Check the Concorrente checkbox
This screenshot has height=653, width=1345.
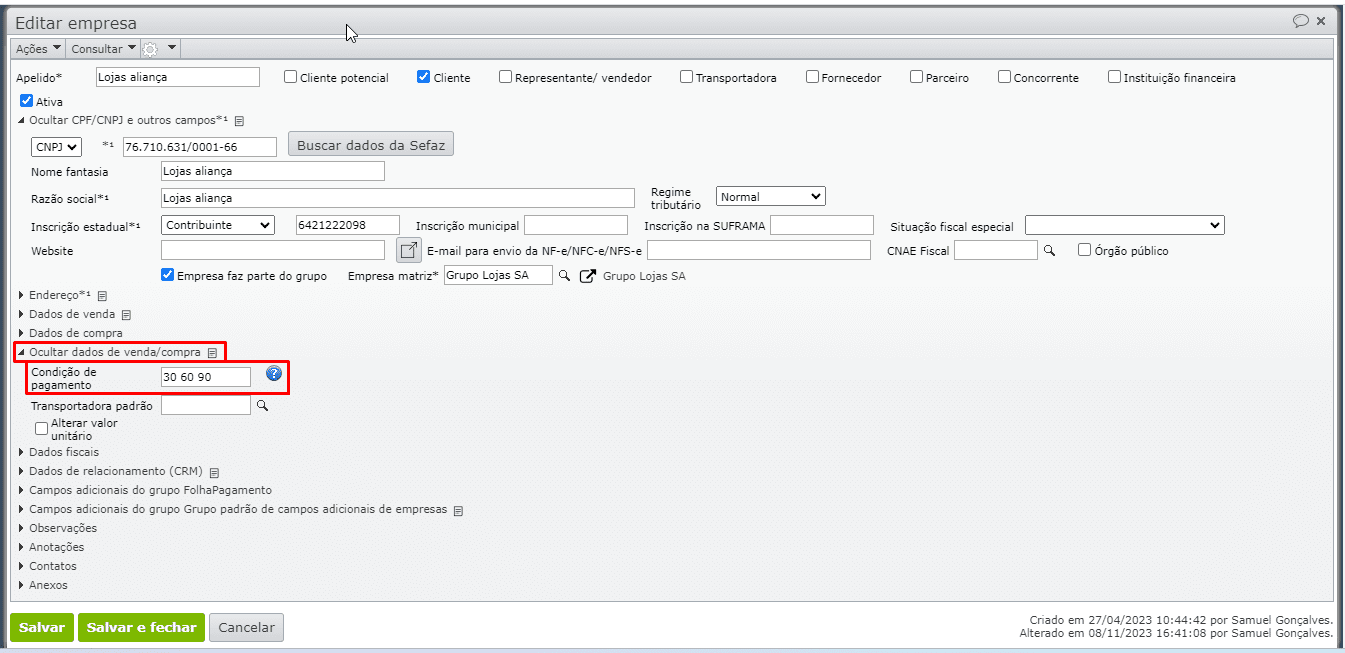click(x=1005, y=77)
